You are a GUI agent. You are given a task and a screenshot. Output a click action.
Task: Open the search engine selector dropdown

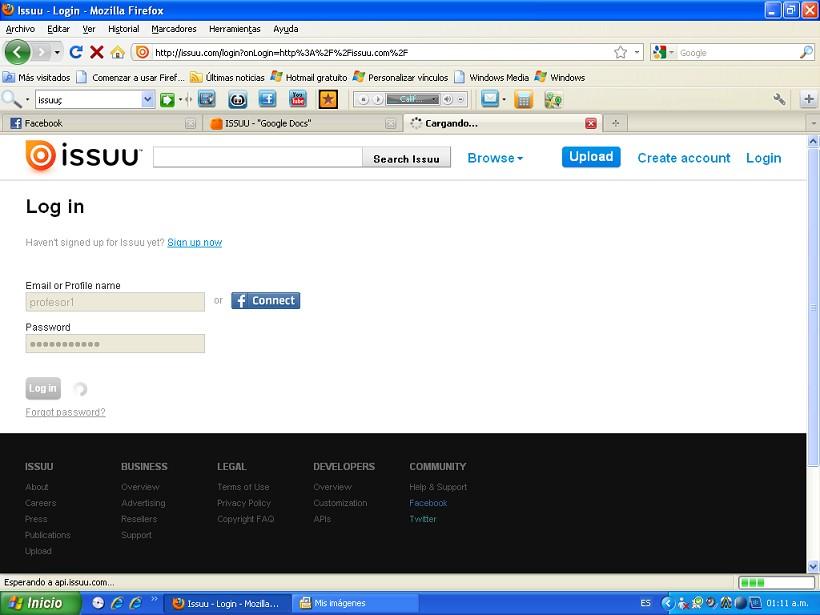click(671, 52)
